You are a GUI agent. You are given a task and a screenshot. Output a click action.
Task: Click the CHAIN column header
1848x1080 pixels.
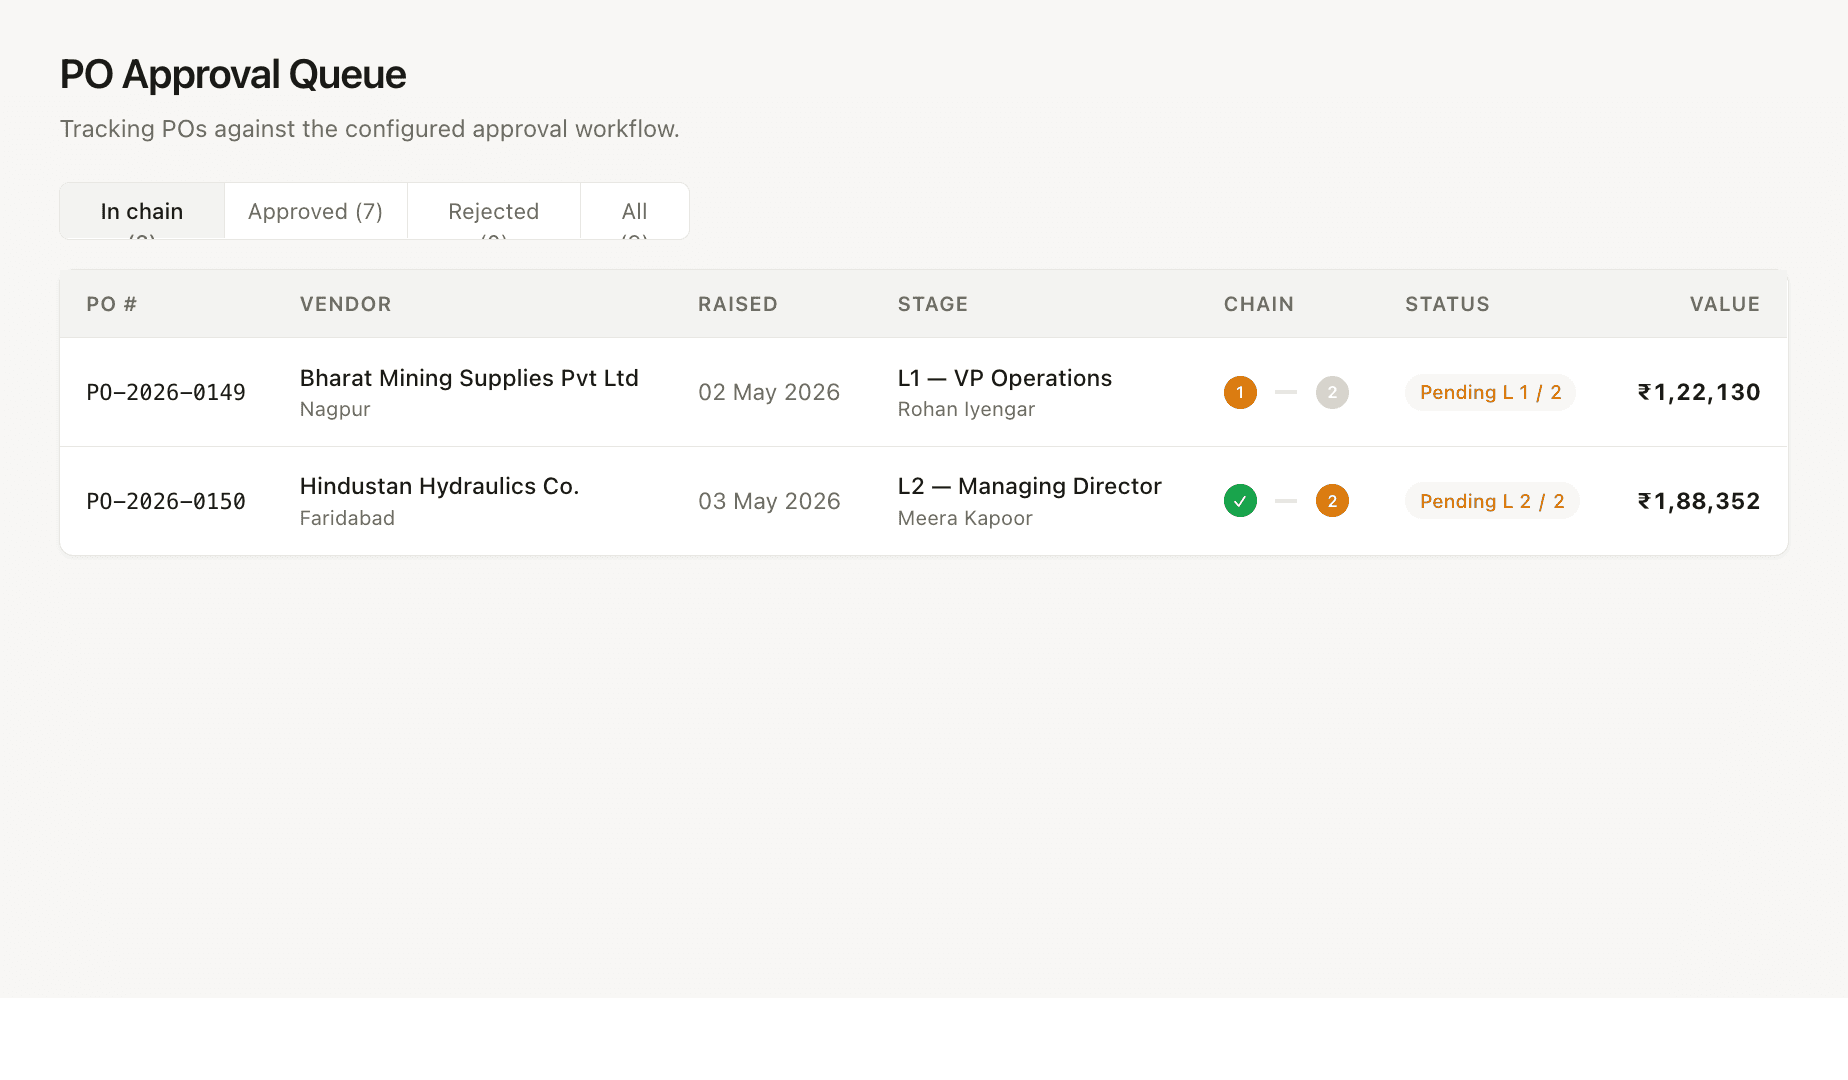pos(1259,304)
